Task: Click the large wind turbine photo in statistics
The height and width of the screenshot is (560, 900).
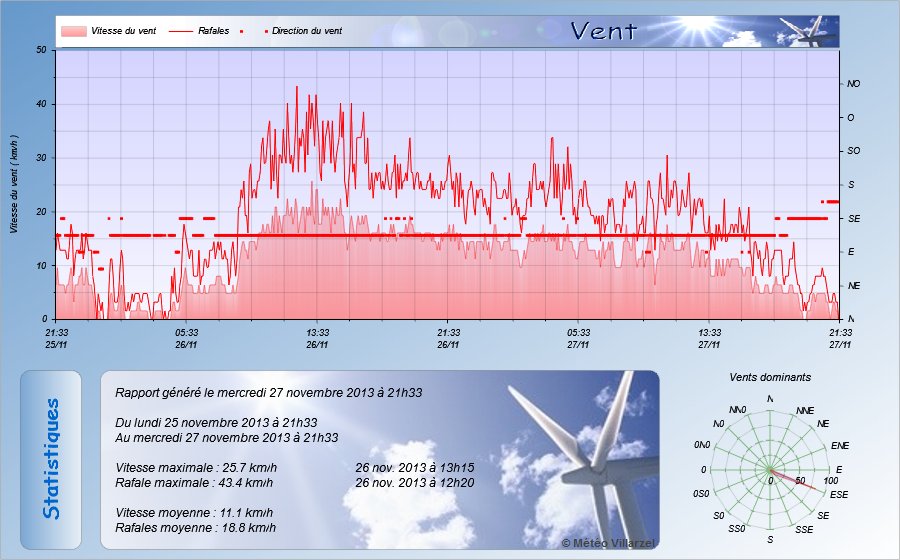Action: [x=580, y=460]
